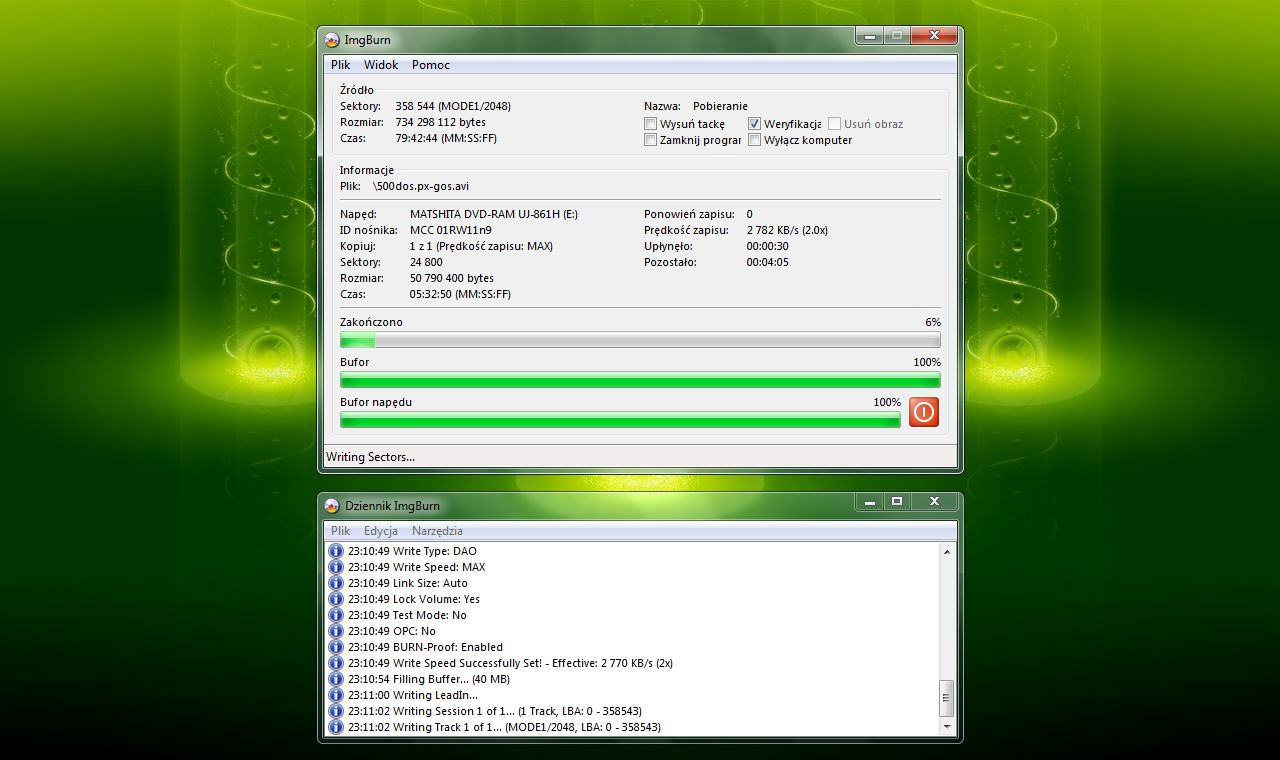Click the remaining time 00:04:05
Image resolution: width=1280 pixels, height=760 pixels.
(767, 262)
